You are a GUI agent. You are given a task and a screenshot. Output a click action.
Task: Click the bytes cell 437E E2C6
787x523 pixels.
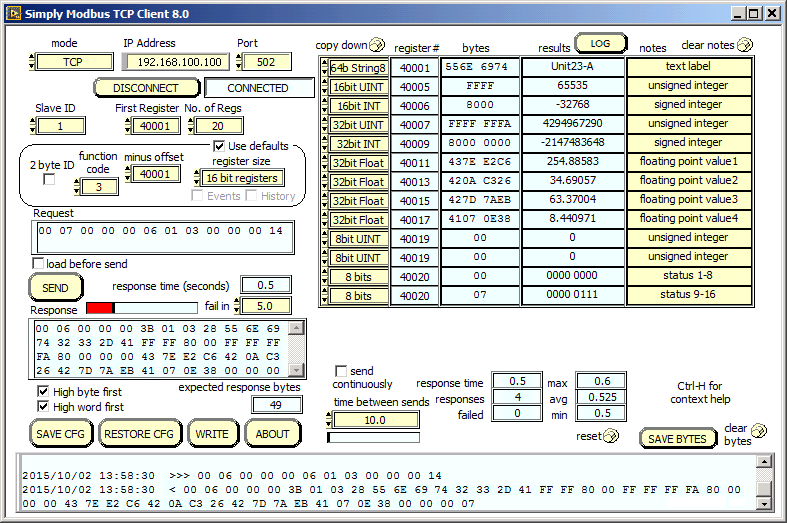(x=480, y=161)
